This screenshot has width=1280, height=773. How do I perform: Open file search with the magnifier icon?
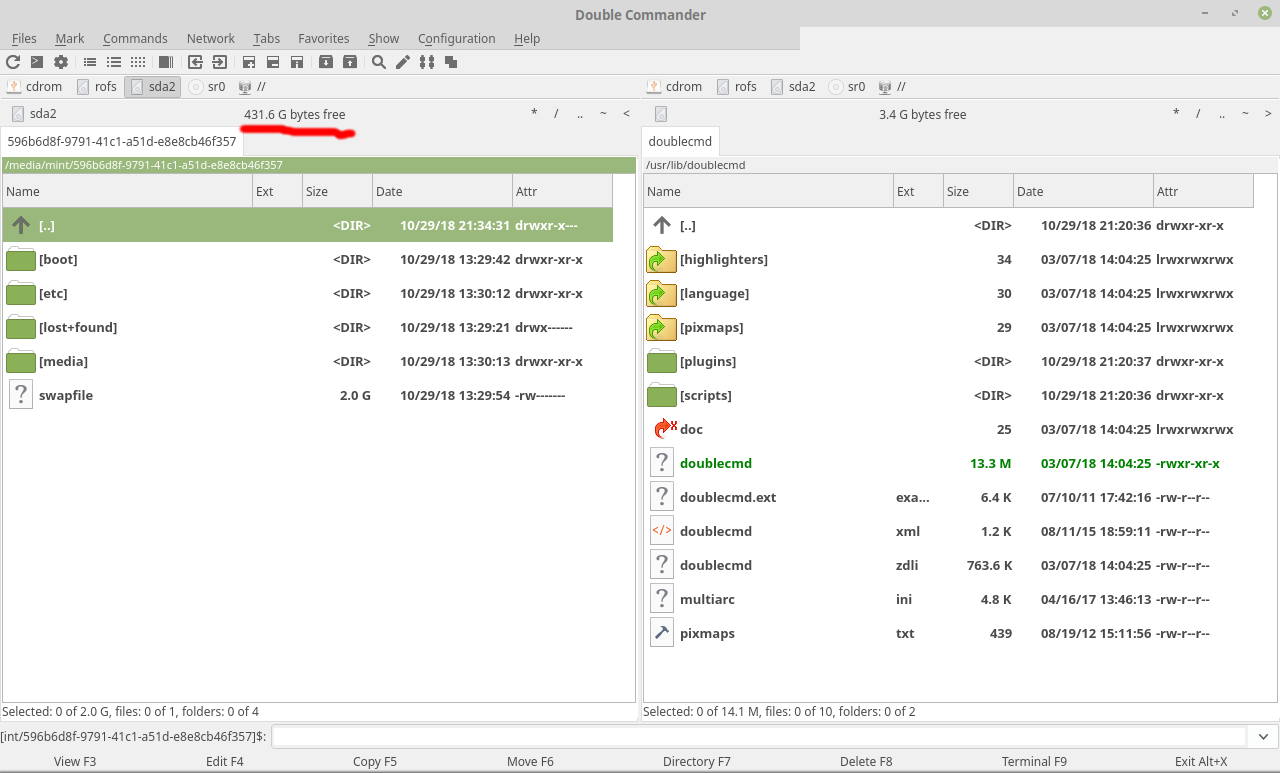coord(379,62)
